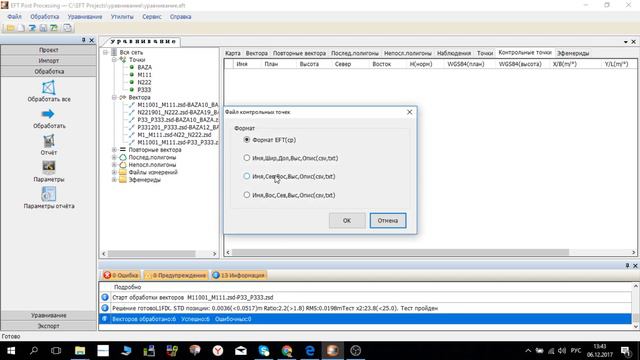The image size is (640, 360).
Task: Switch to the 'Эфемериды' tab
Action: (x=573, y=53)
